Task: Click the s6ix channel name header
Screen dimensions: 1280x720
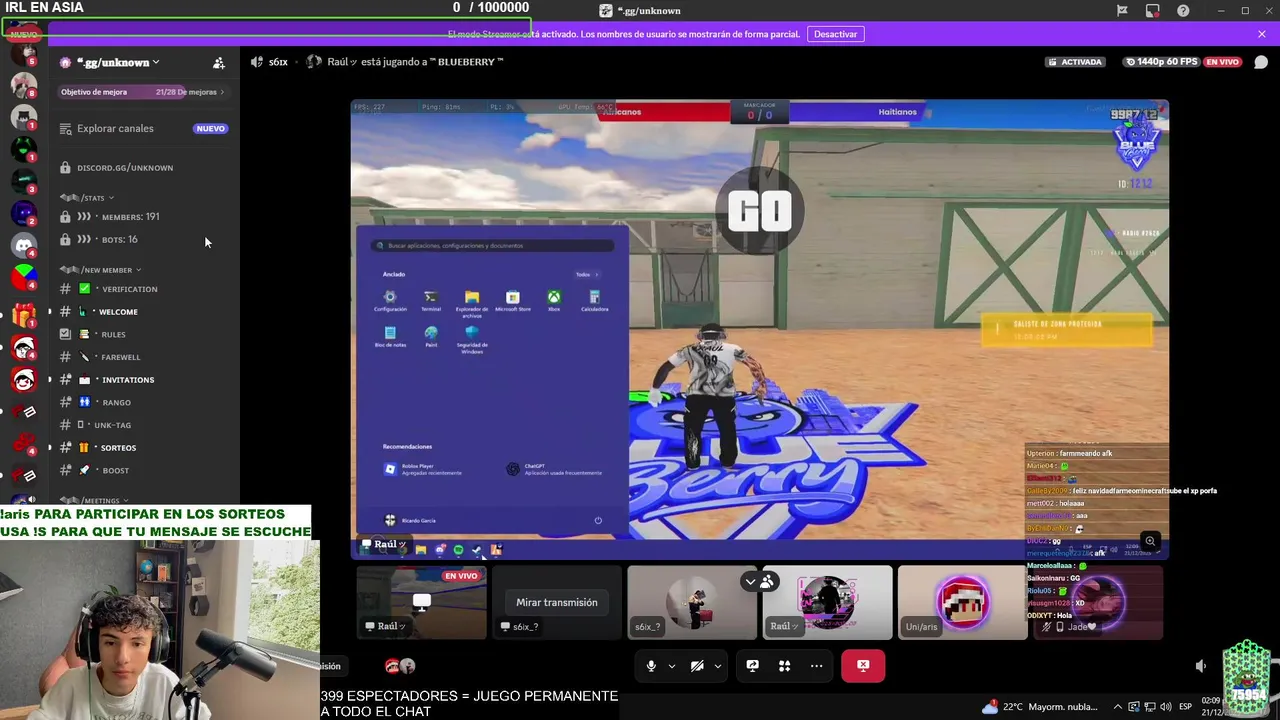Action: tap(278, 62)
